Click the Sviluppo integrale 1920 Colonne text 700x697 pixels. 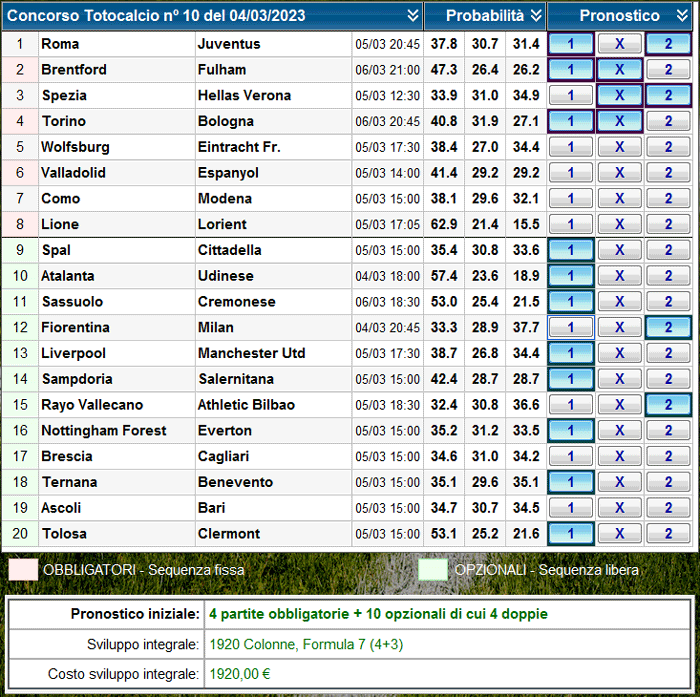(x=306, y=644)
